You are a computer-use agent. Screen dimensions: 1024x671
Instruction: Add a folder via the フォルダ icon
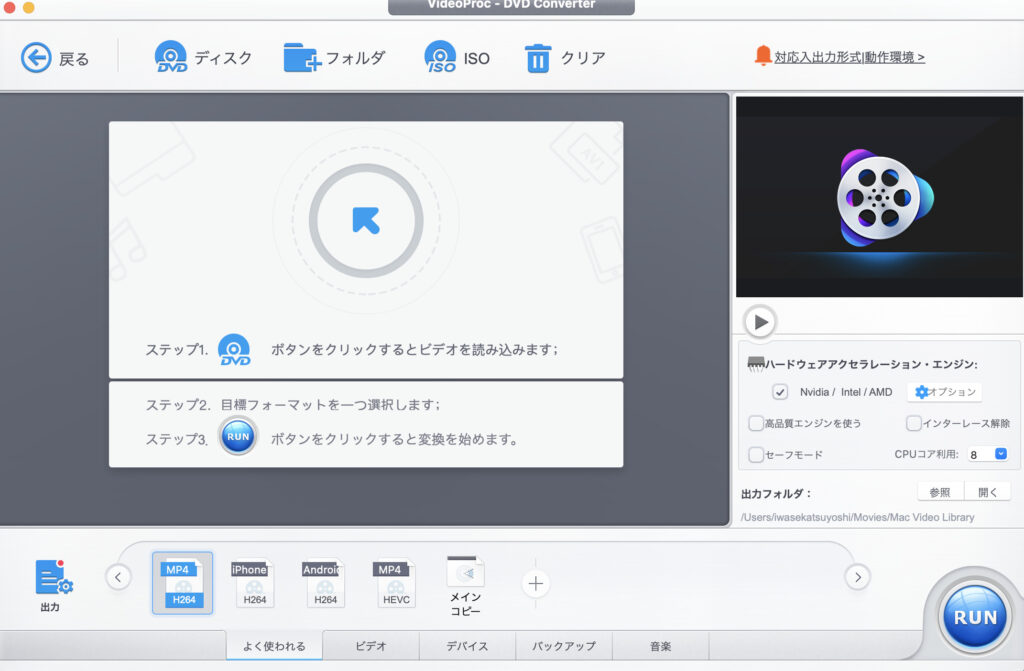point(302,57)
